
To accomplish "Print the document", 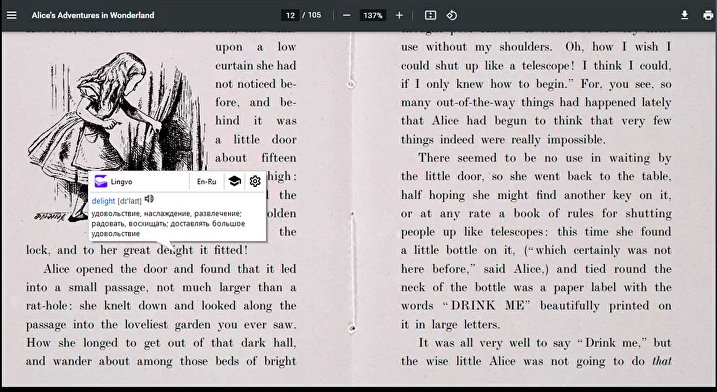I will [x=708, y=15].
